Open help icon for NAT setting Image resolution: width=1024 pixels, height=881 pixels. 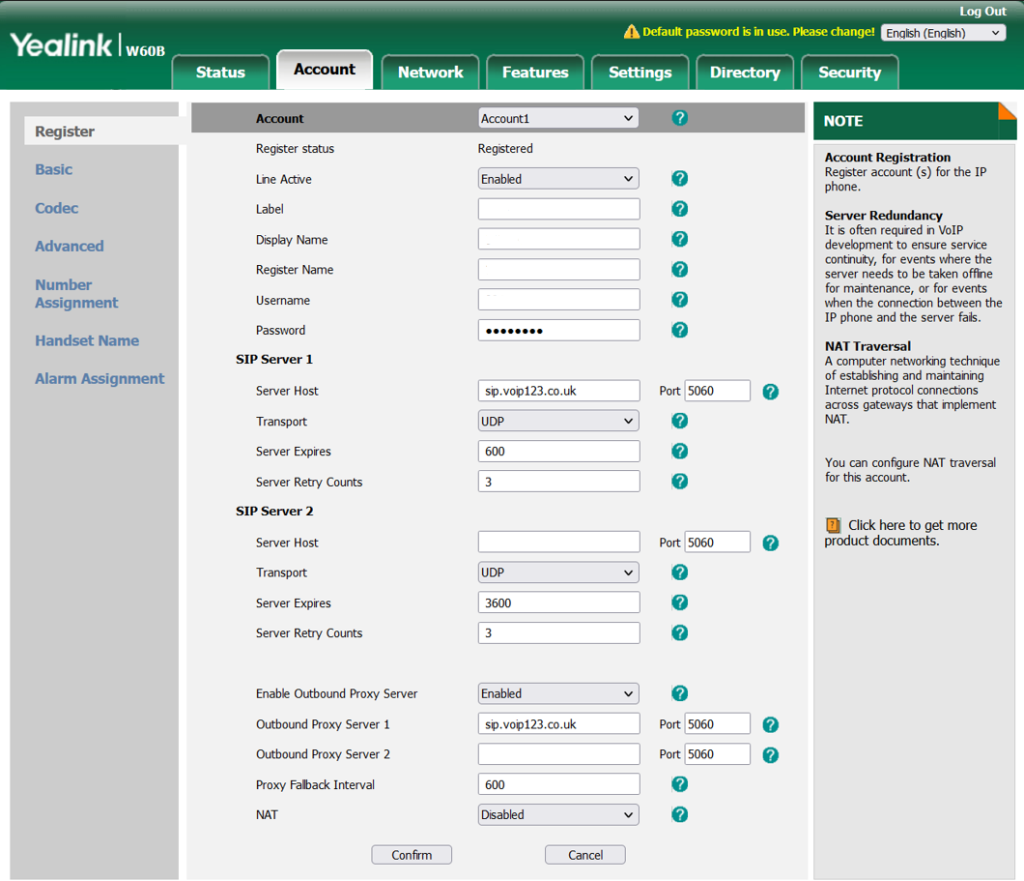click(680, 815)
